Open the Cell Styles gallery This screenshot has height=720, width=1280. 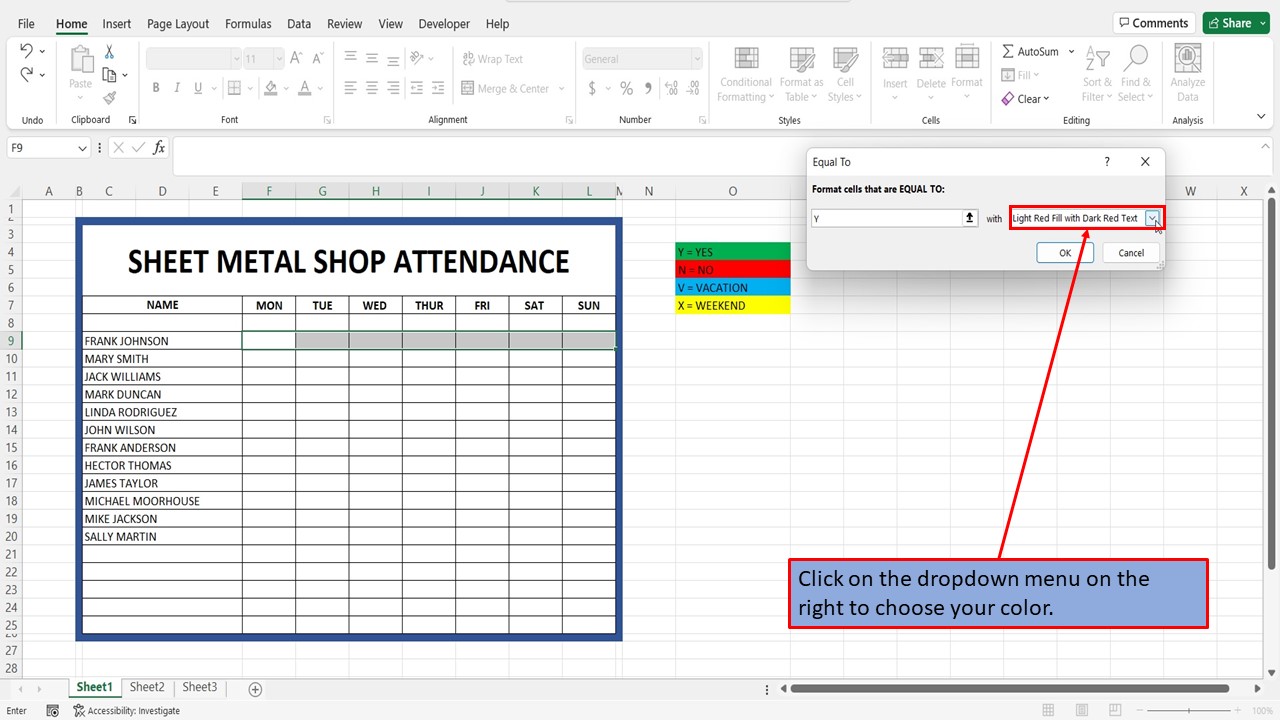pos(845,74)
